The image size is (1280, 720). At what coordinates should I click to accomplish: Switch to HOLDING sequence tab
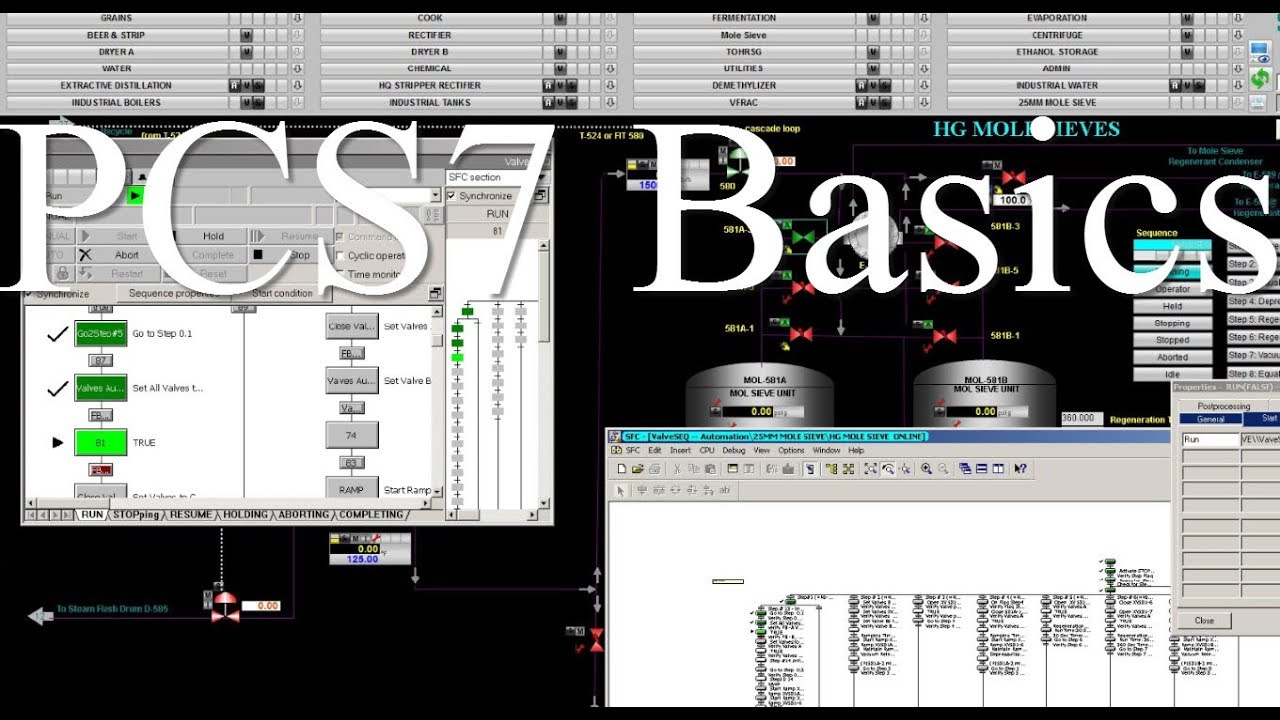pyautogui.click(x=245, y=515)
